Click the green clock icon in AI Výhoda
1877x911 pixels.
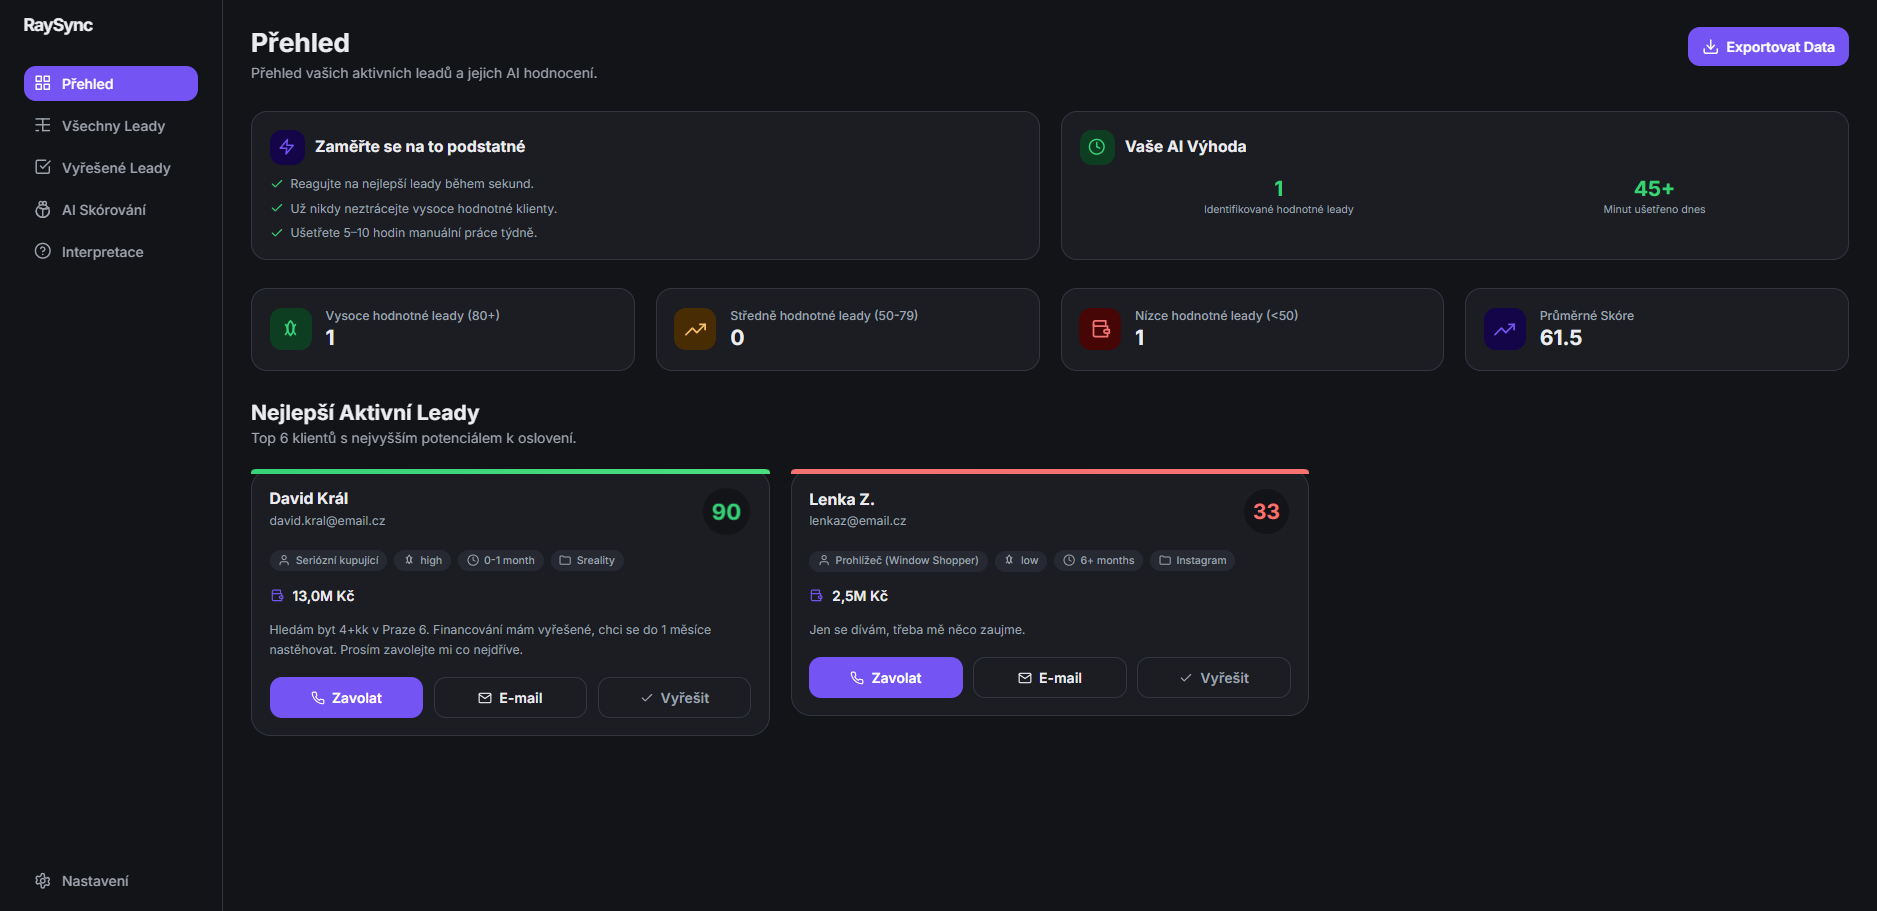tap(1097, 147)
